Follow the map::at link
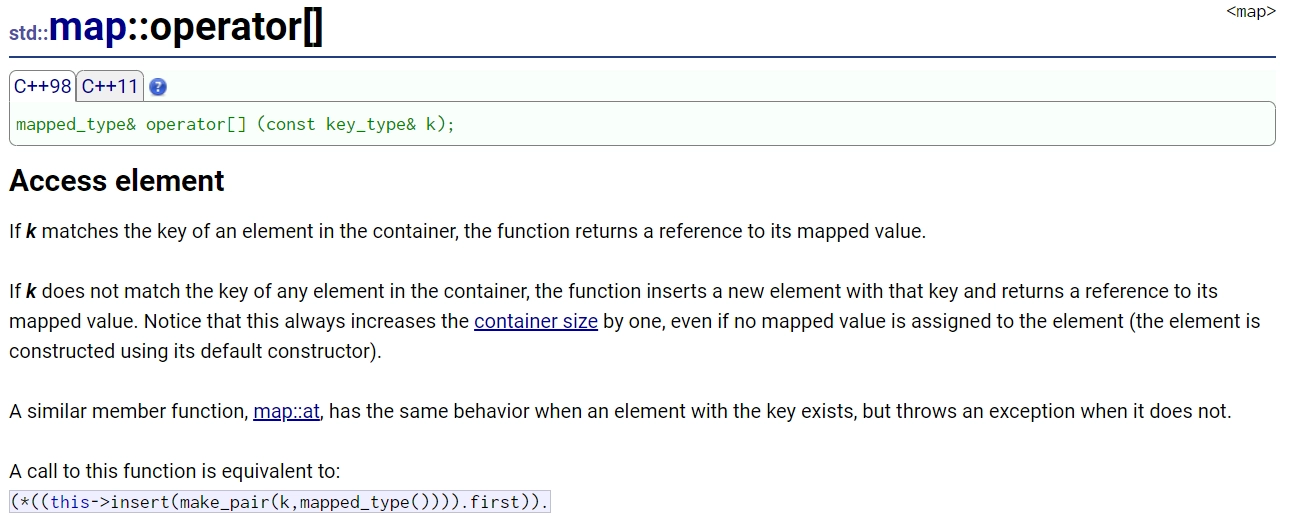This screenshot has width=1289, height=522. (287, 411)
